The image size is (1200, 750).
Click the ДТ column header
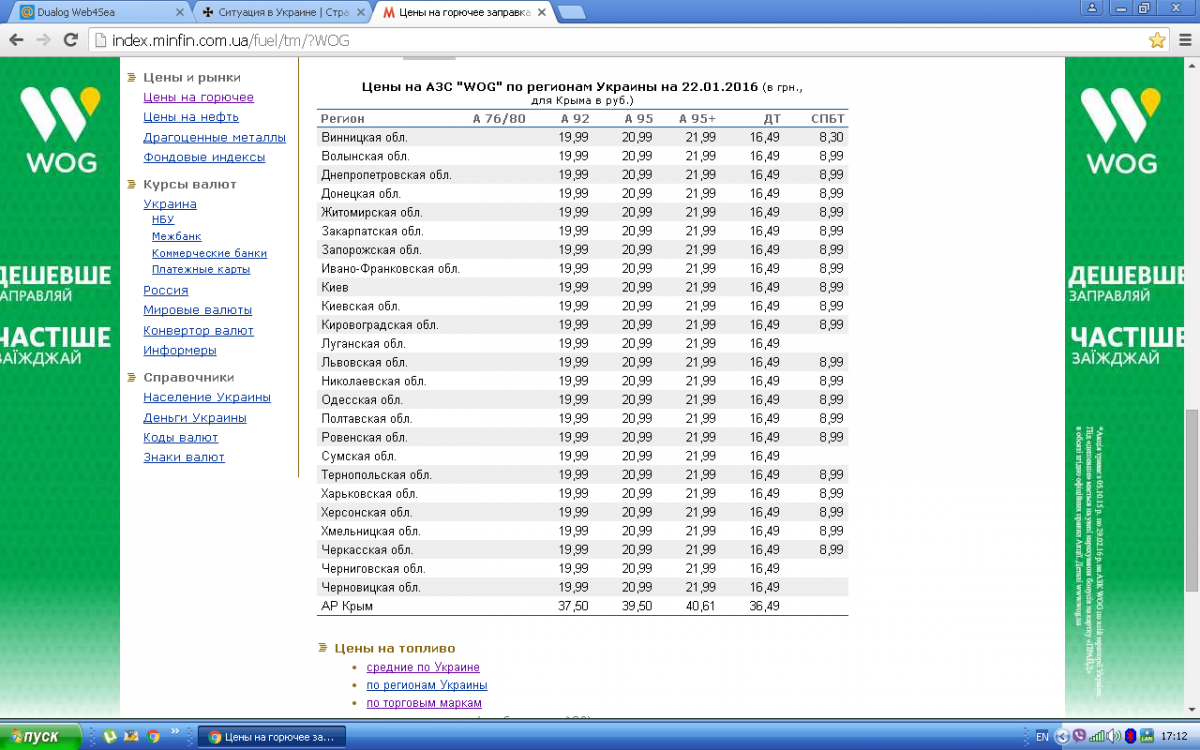(x=772, y=119)
